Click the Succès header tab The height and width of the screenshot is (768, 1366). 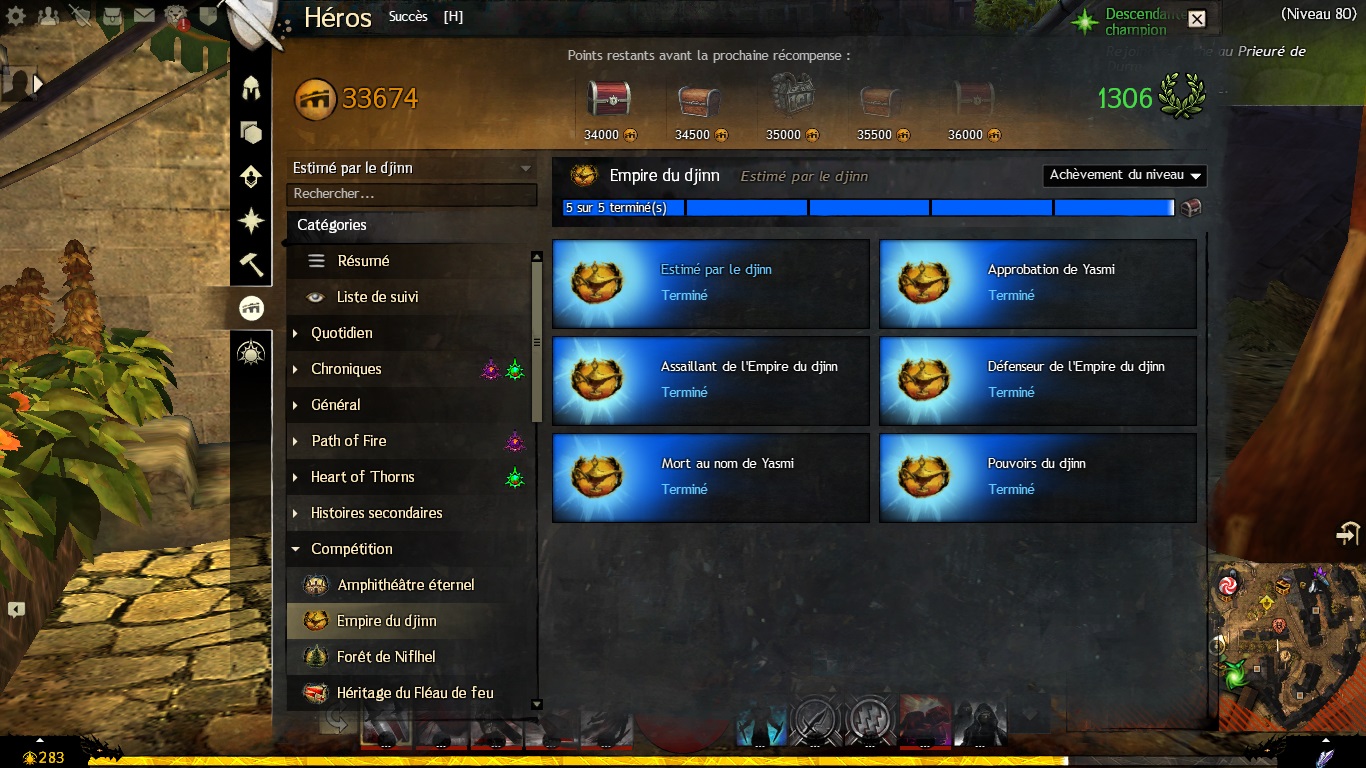[x=408, y=16]
